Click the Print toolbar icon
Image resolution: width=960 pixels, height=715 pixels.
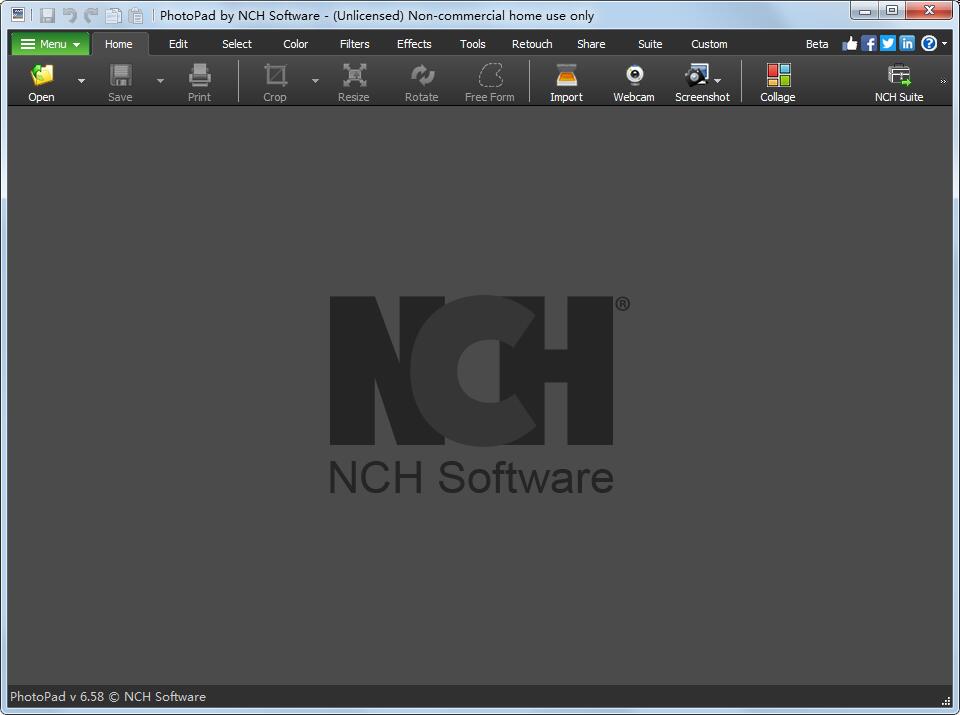200,83
